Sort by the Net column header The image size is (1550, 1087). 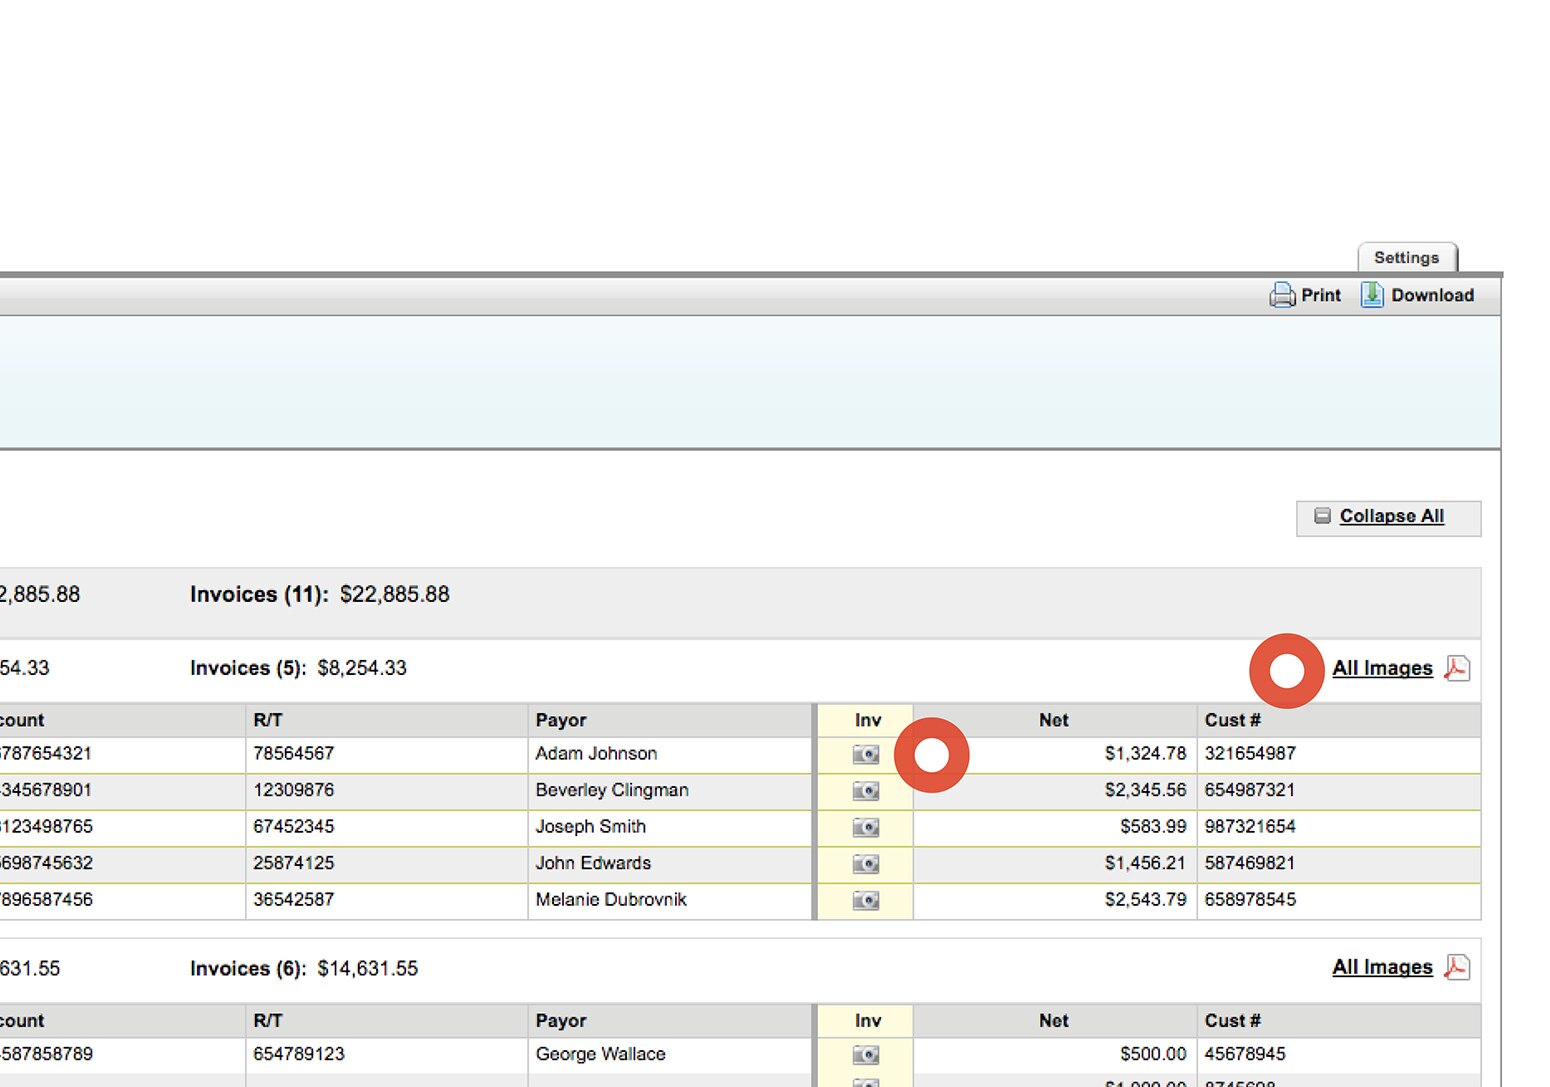point(1053,720)
